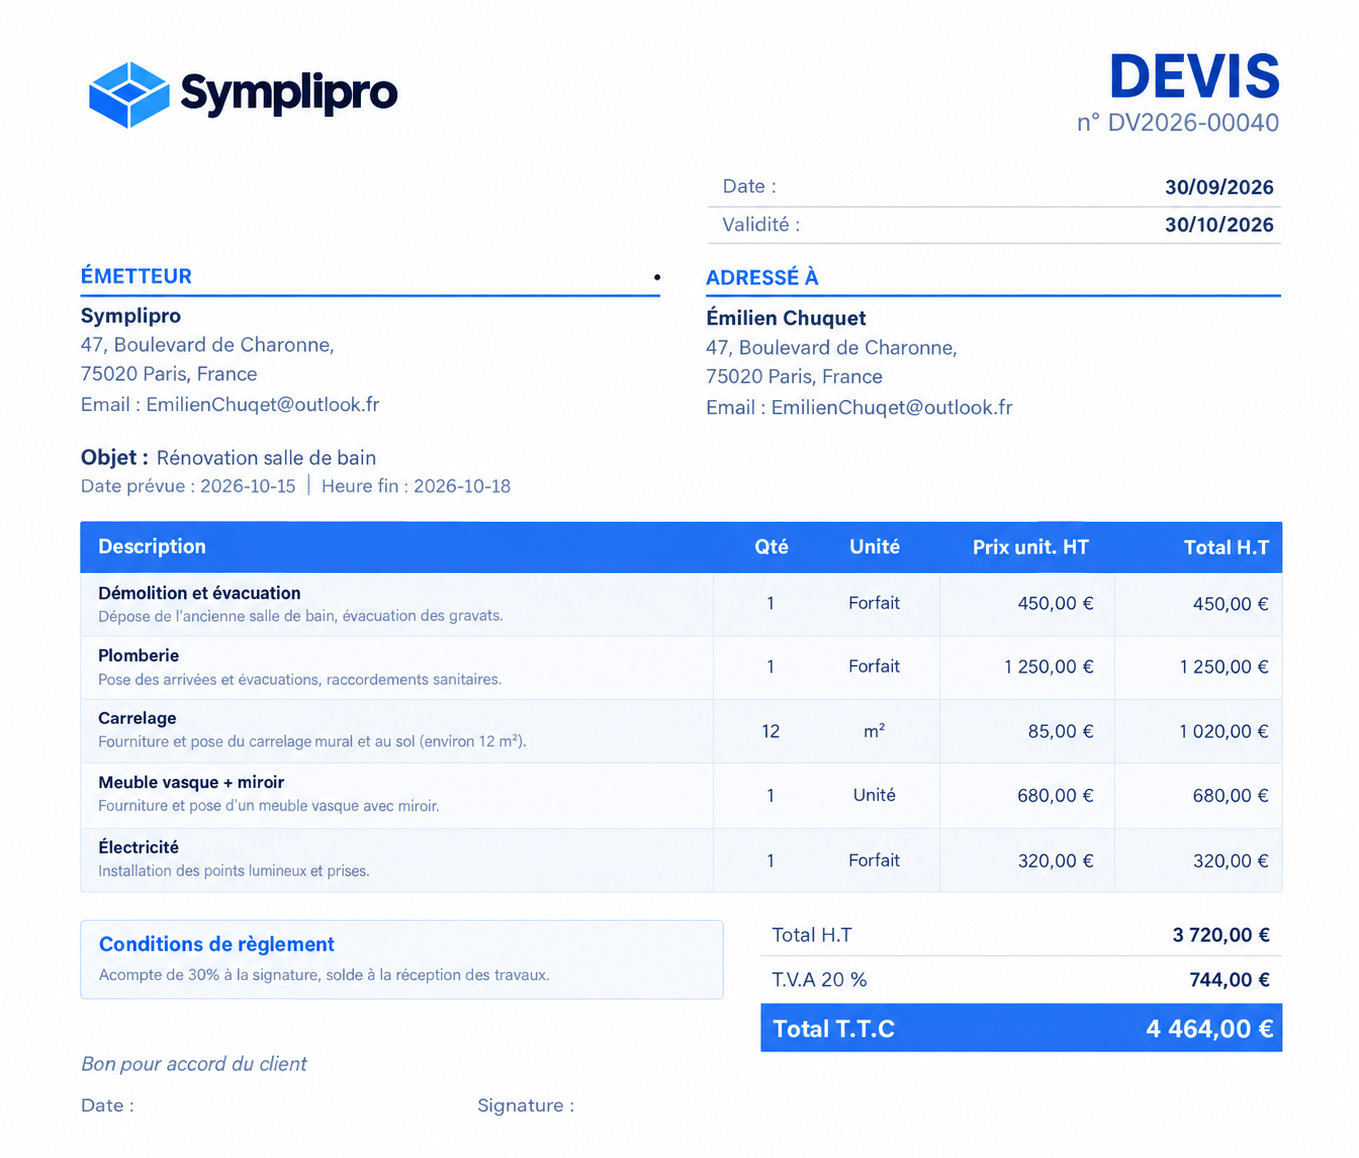Click the Conditions de règlement heading
The image size is (1359, 1158).
(x=216, y=944)
